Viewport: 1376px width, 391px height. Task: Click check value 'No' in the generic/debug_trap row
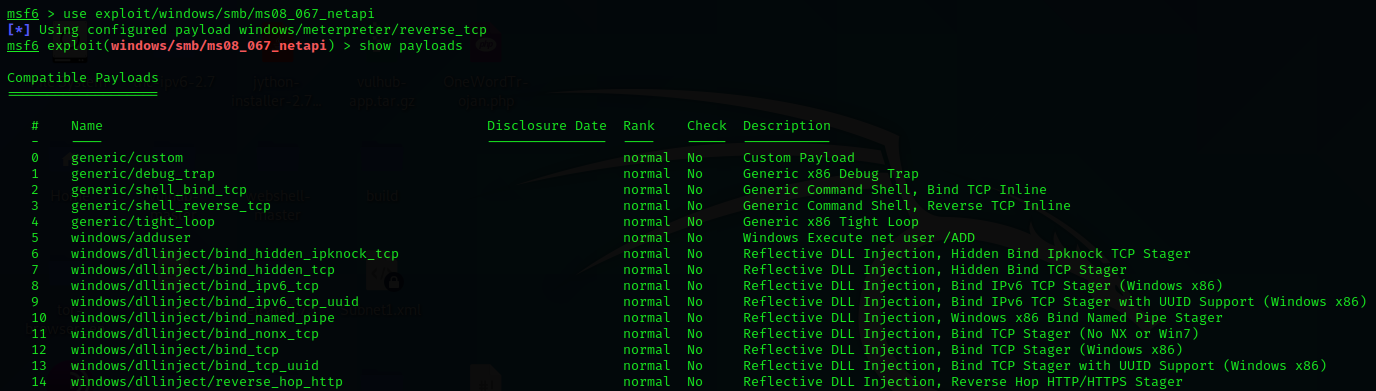pos(694,174)
